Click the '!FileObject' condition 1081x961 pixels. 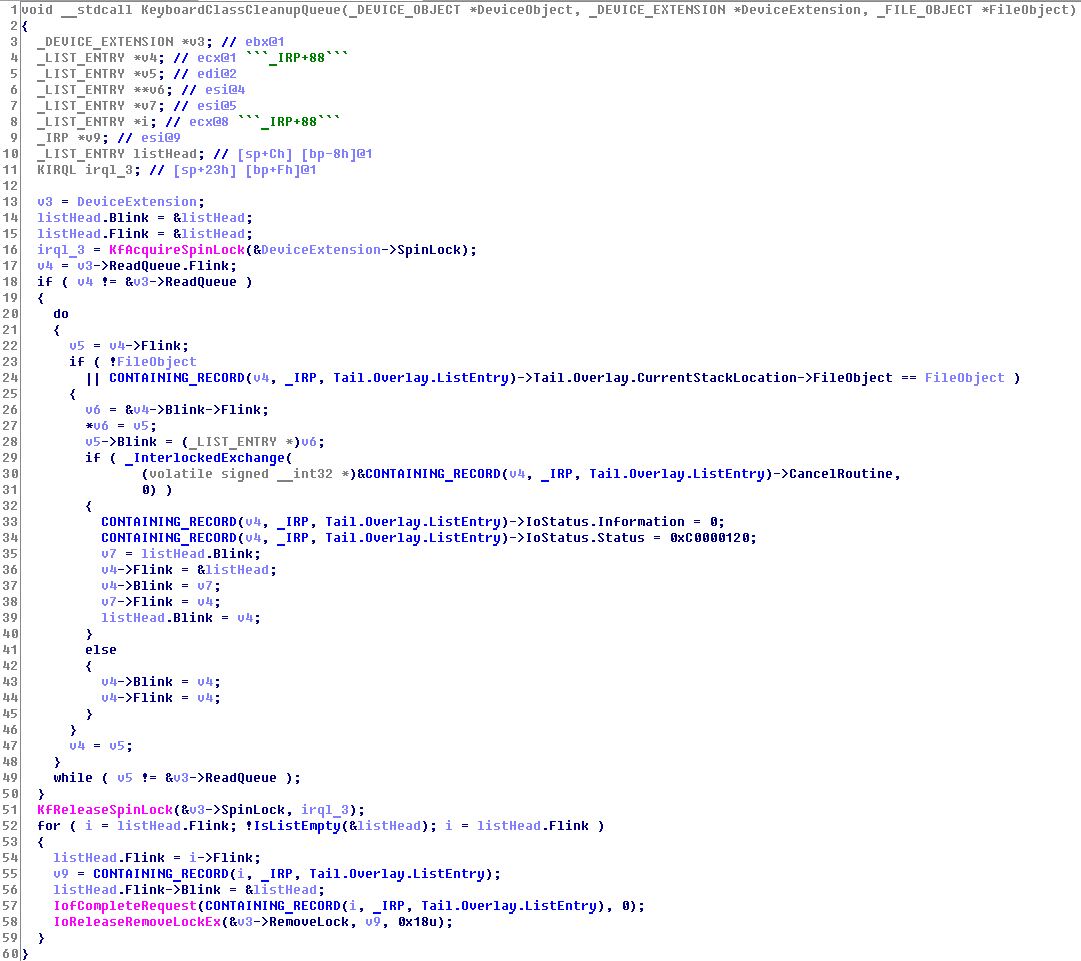(x=153, y=362)
